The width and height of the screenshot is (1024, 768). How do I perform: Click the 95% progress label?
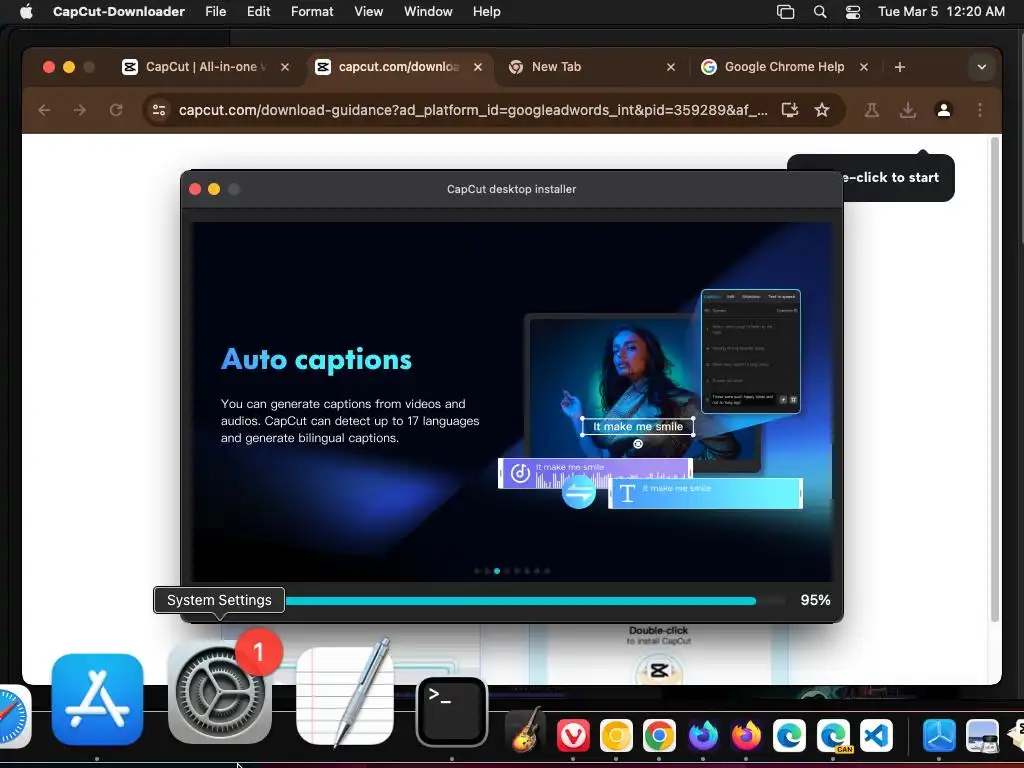click(815, 600)
